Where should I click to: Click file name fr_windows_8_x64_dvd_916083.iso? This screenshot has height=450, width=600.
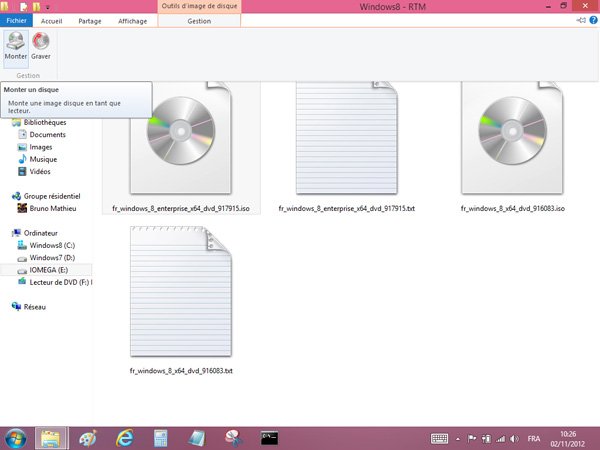pyautogui.click(x=513, y=209)
